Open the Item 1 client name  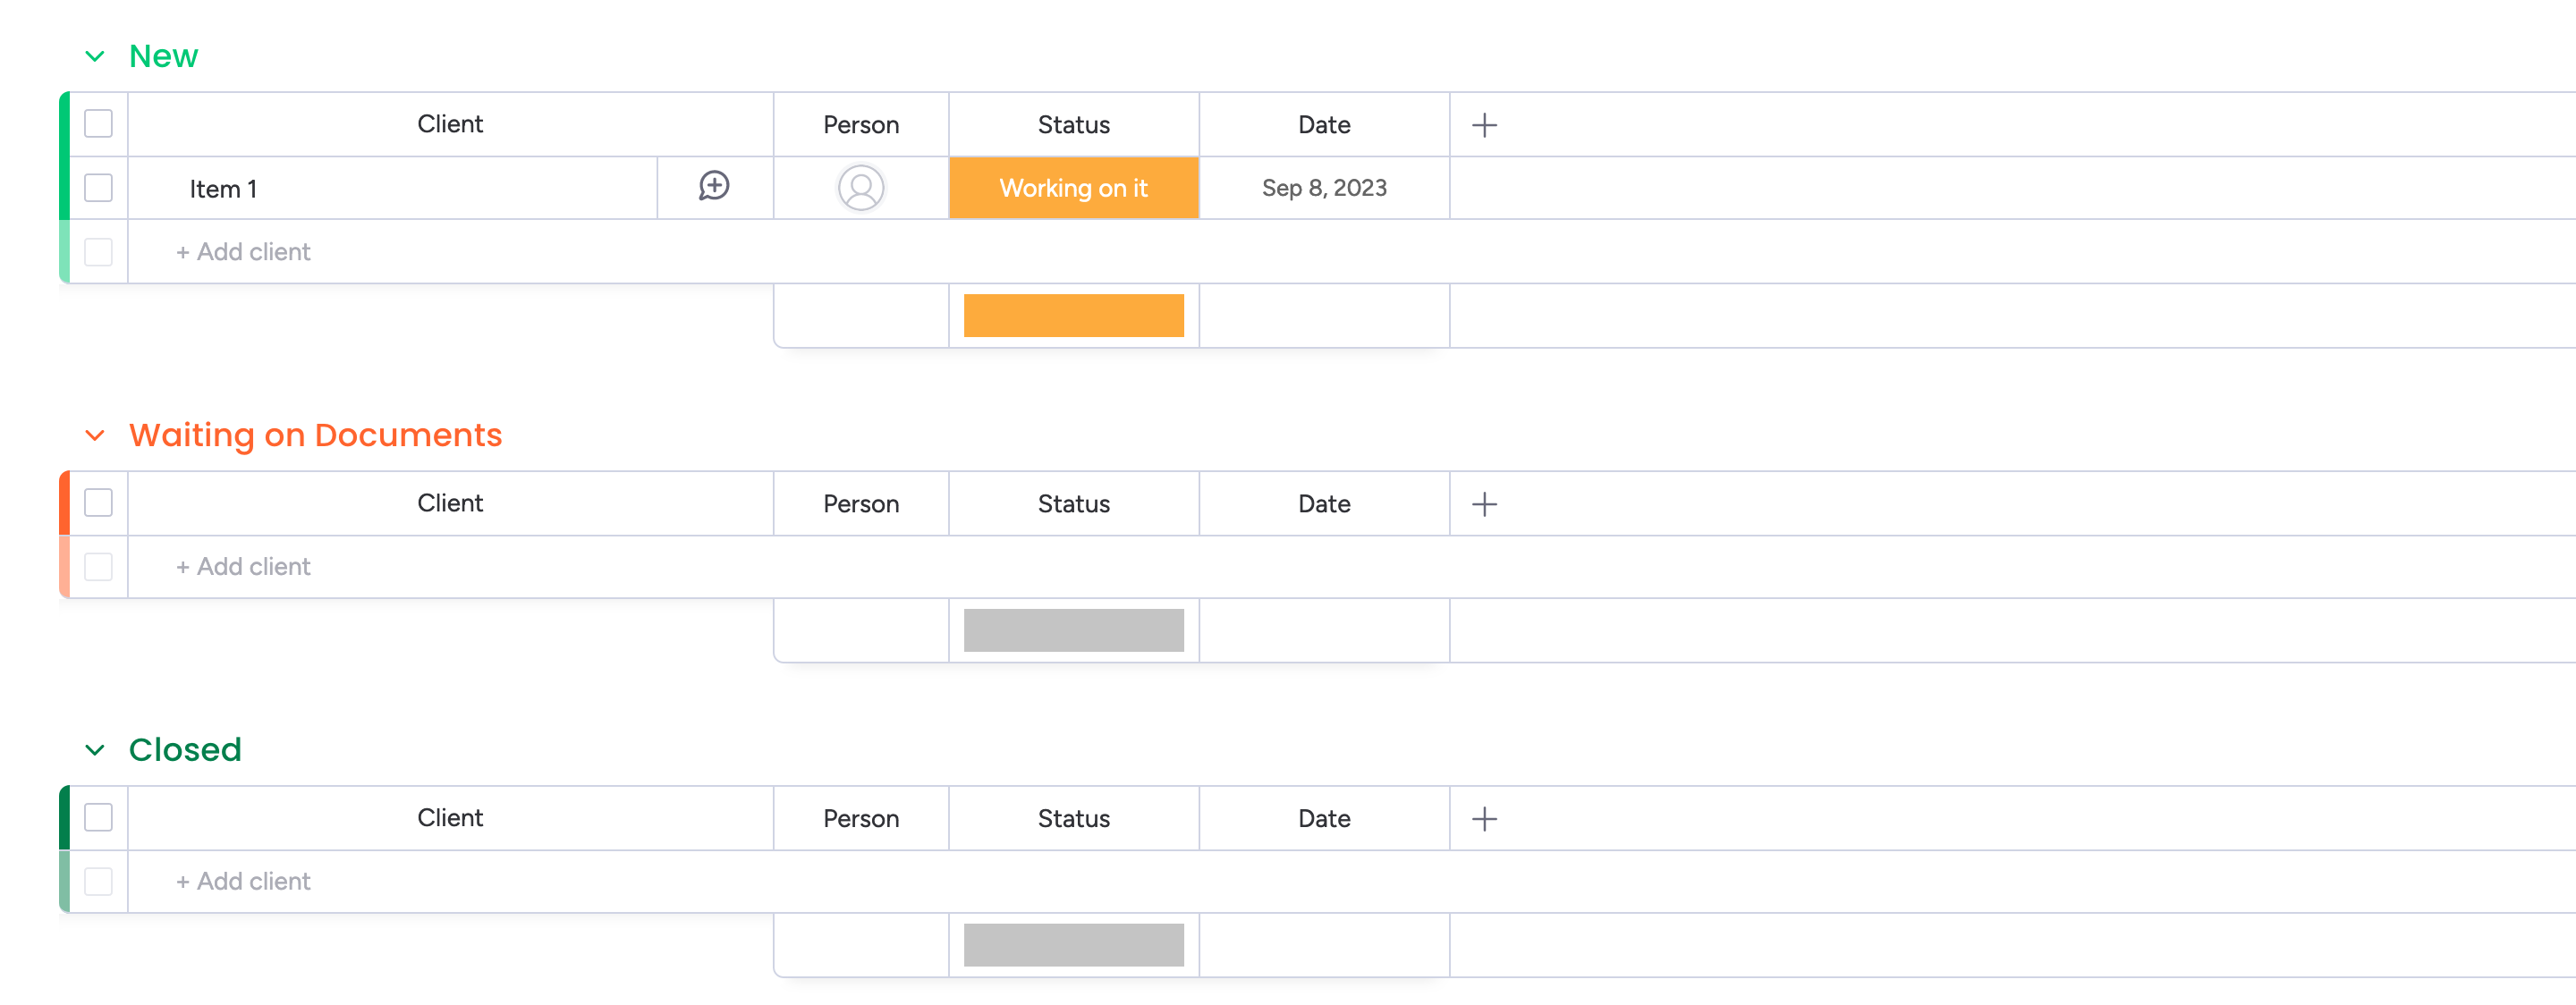tap(224, 189)
